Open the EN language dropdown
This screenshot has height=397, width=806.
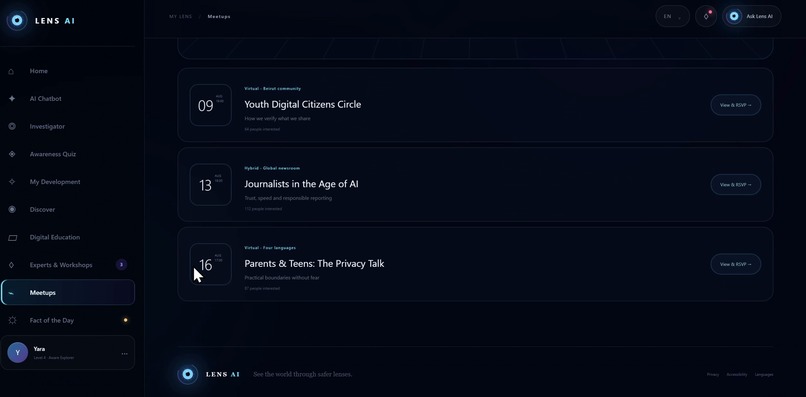point(672,16)
